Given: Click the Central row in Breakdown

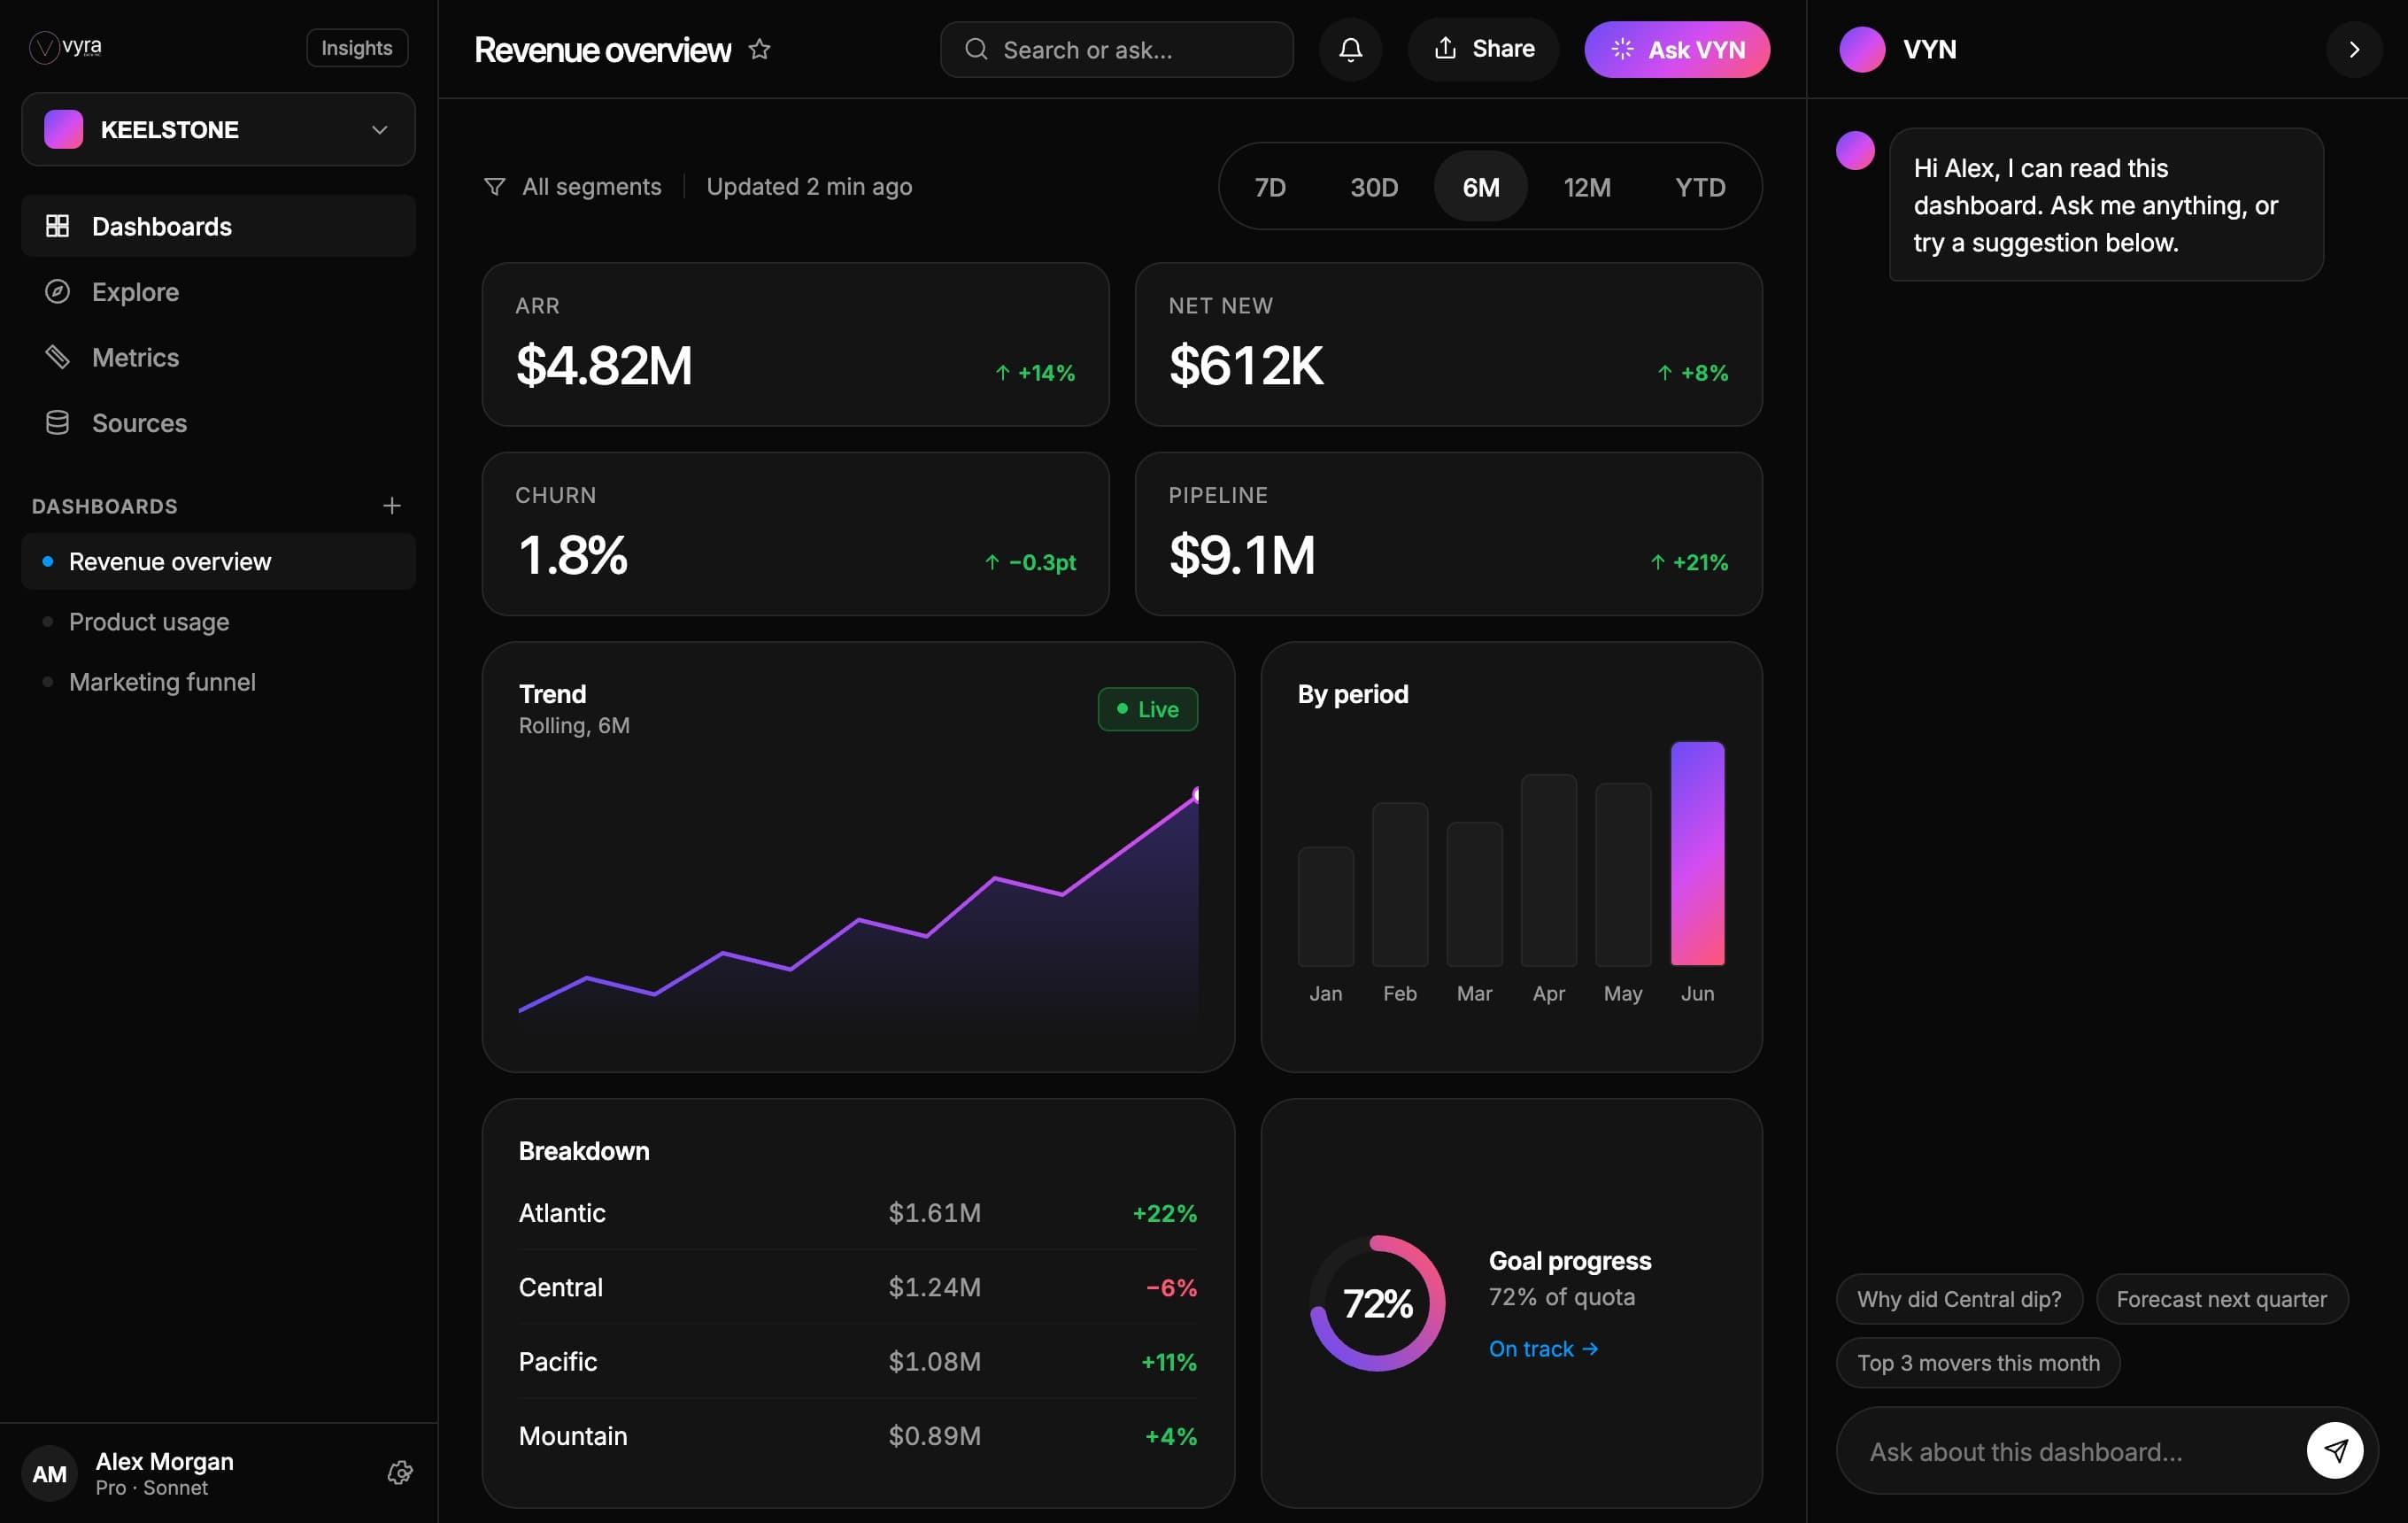Looking at the screenshot, I should pyautogui.click(x=858, y=1287).
